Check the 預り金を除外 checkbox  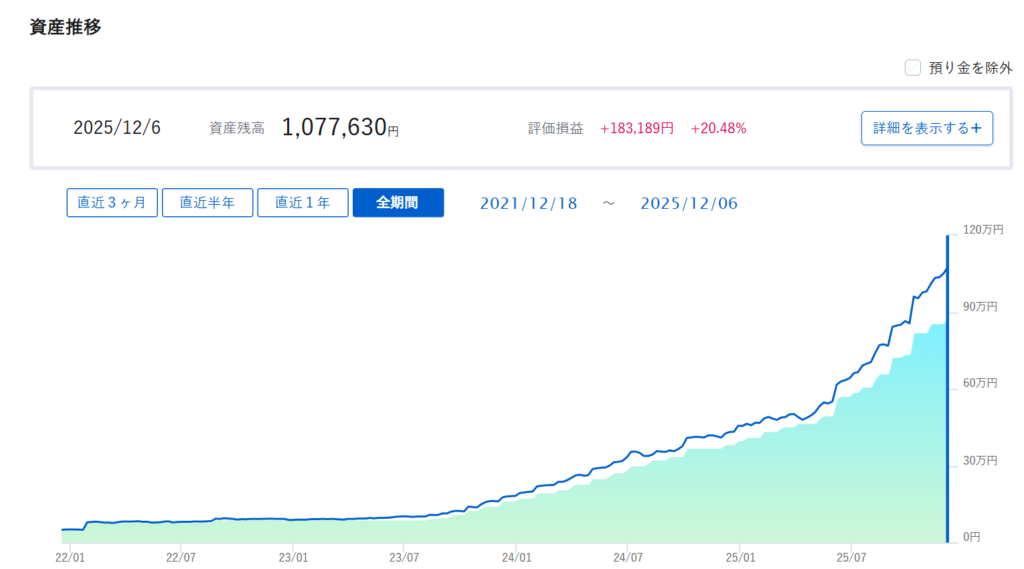(x=912, y=68)
